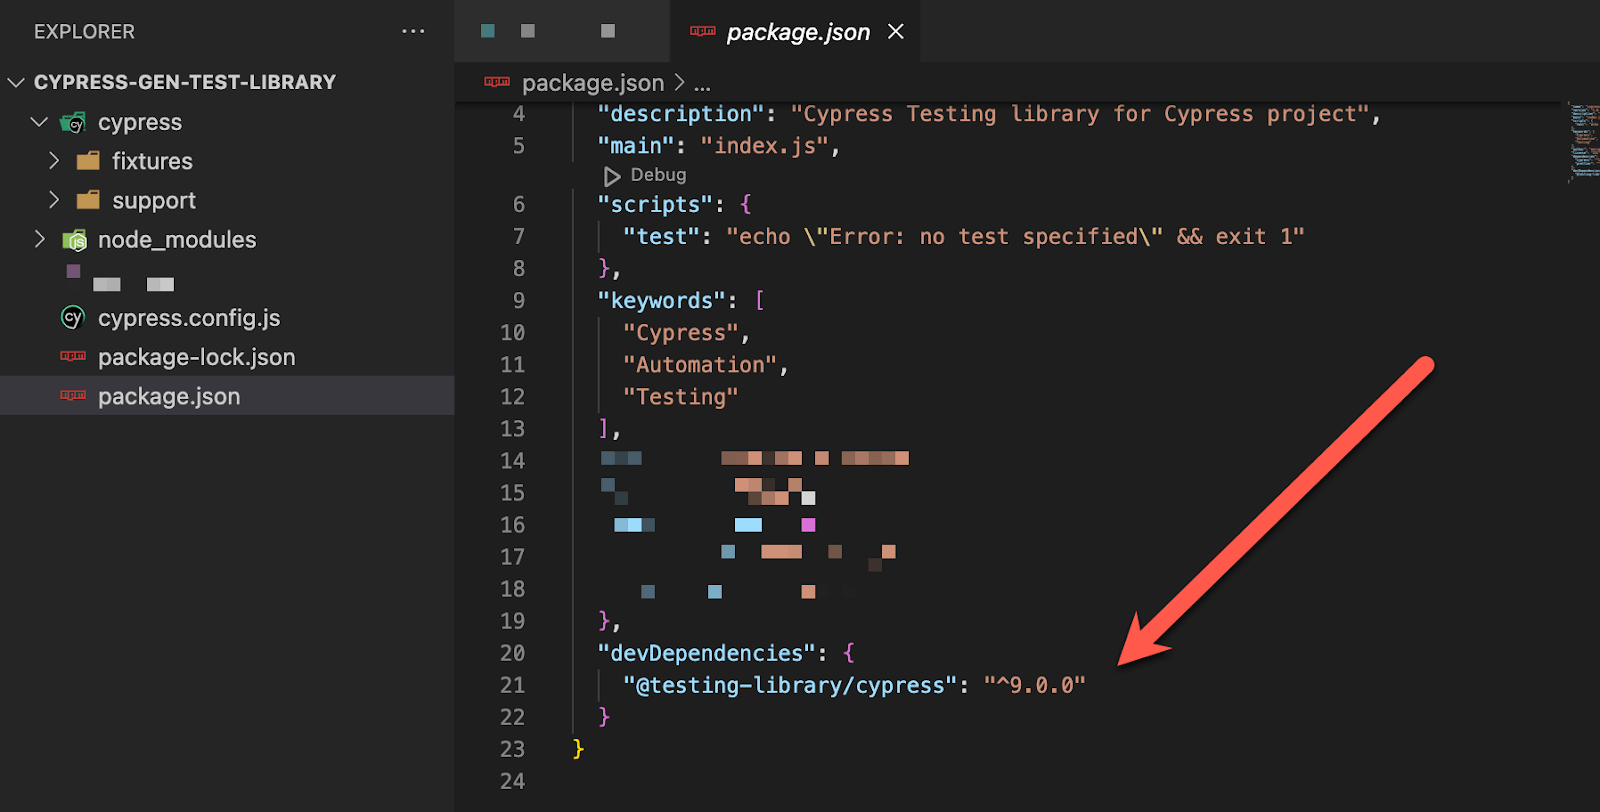Image resolution: width=1600 pixels, height=812 pixels.
Task: Click the breadcrumb ellipsis after package.json
Action: coord(703,84)
